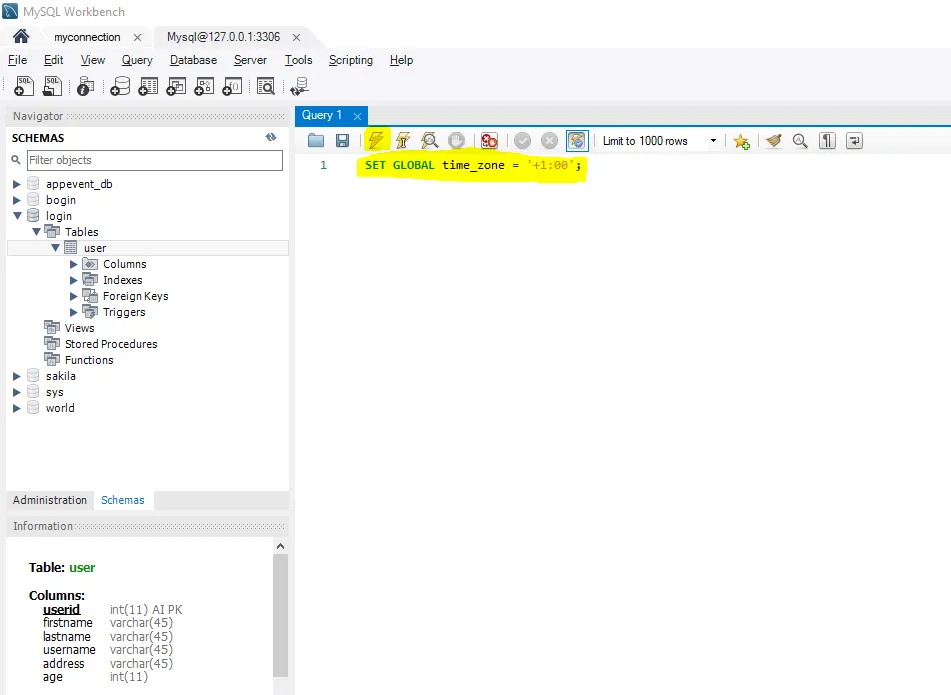This screenshot has width=951, height=695.
Task: Expand the sys schema
Action: [x=16, y=392]
